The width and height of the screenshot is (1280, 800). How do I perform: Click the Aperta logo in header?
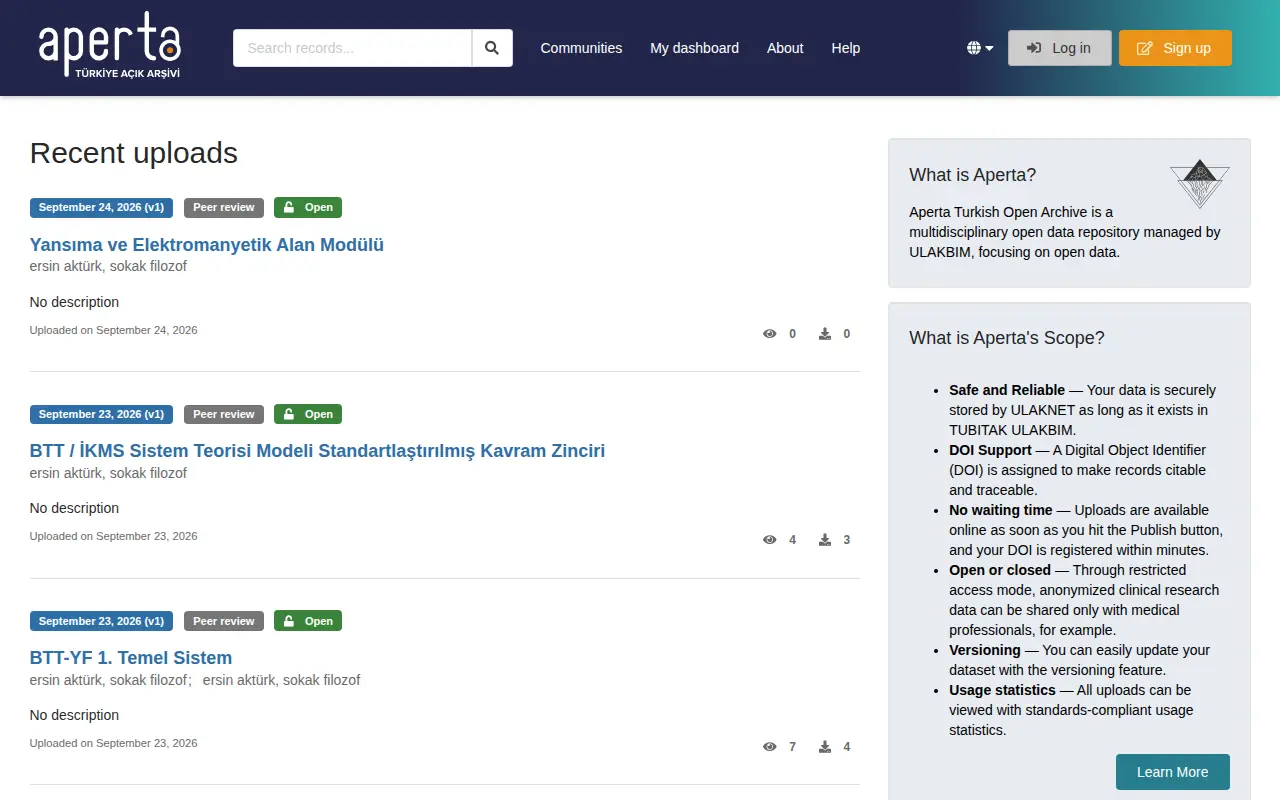(x=110, y=46)
